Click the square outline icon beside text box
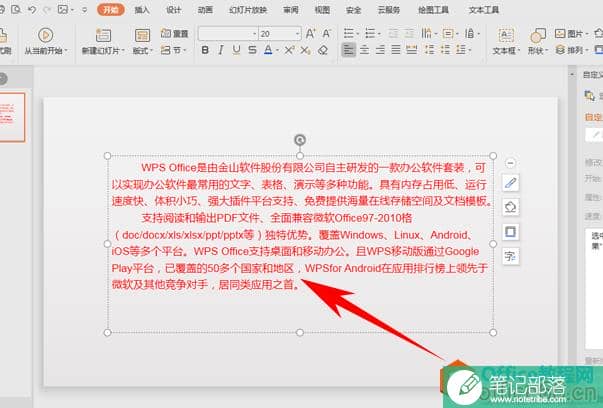This screenshot has height=408, width=603. tap(510, 231)
